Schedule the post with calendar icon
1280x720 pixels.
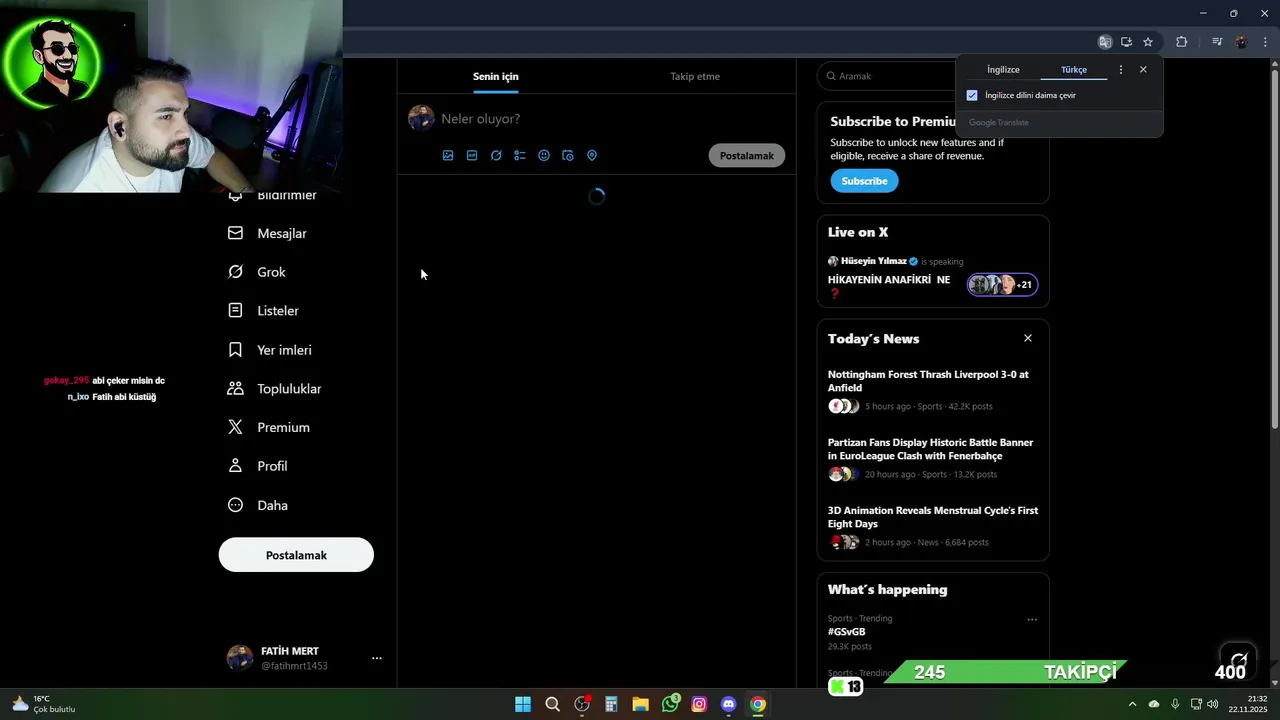pos(568,156)
